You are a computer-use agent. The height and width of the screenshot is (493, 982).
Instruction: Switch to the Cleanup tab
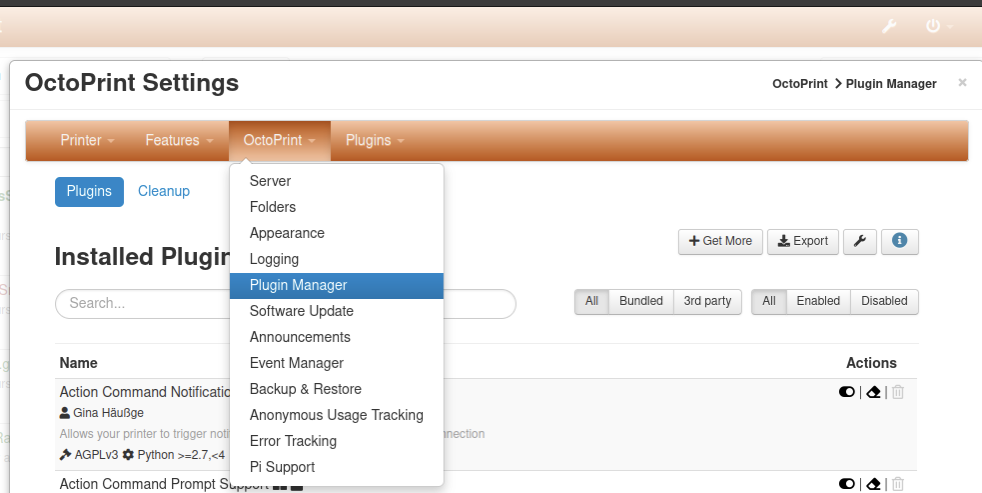163,192
